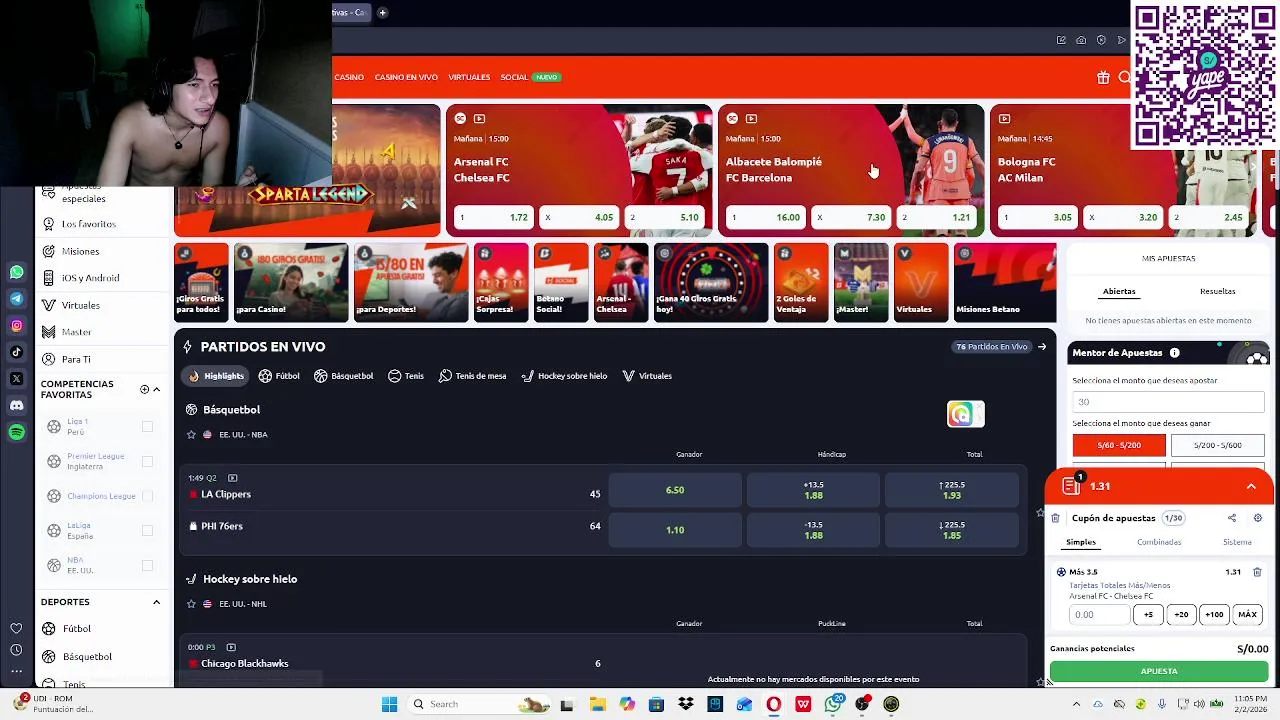The image size is (1280, 720).
Task: Add a favorite competition with plus icon
Action: tap(144, 389)
